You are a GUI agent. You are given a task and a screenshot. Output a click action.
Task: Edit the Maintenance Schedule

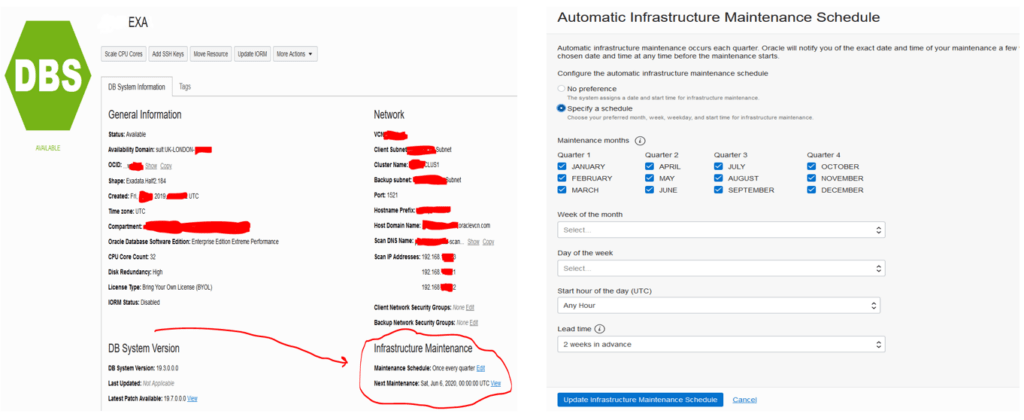pos(481,368)
